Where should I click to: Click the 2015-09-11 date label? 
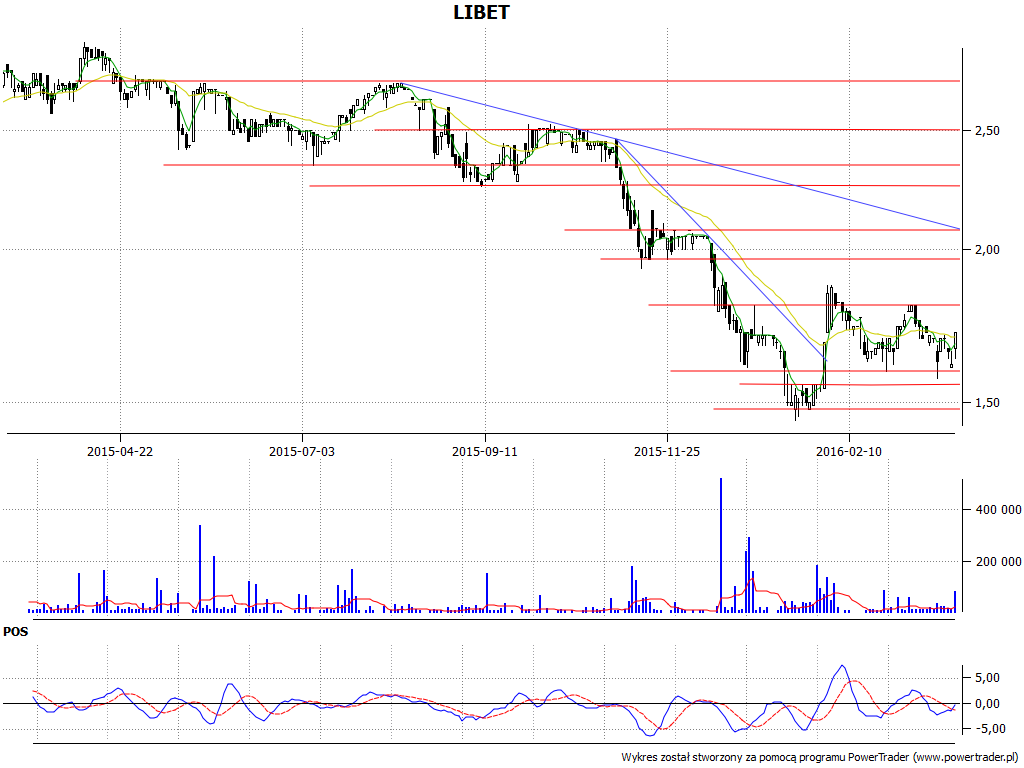point(485,451)
